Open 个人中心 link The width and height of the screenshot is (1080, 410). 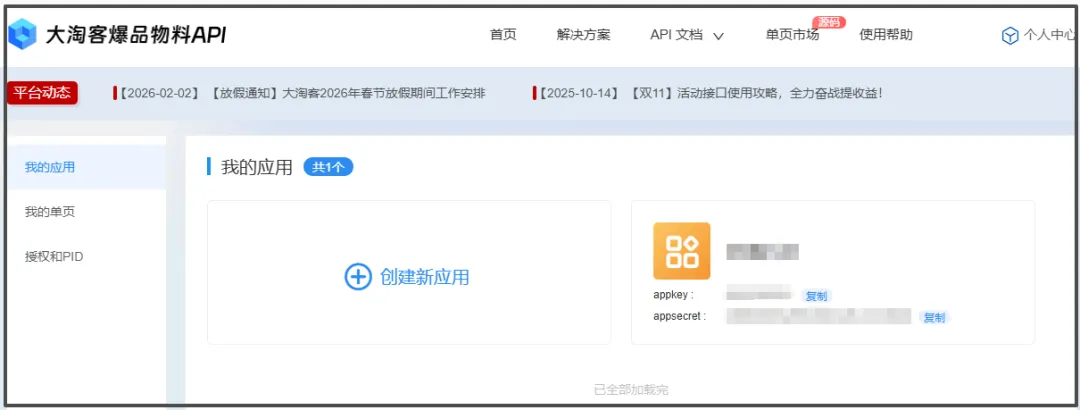pyautogui.click(x=1049, y=36)
